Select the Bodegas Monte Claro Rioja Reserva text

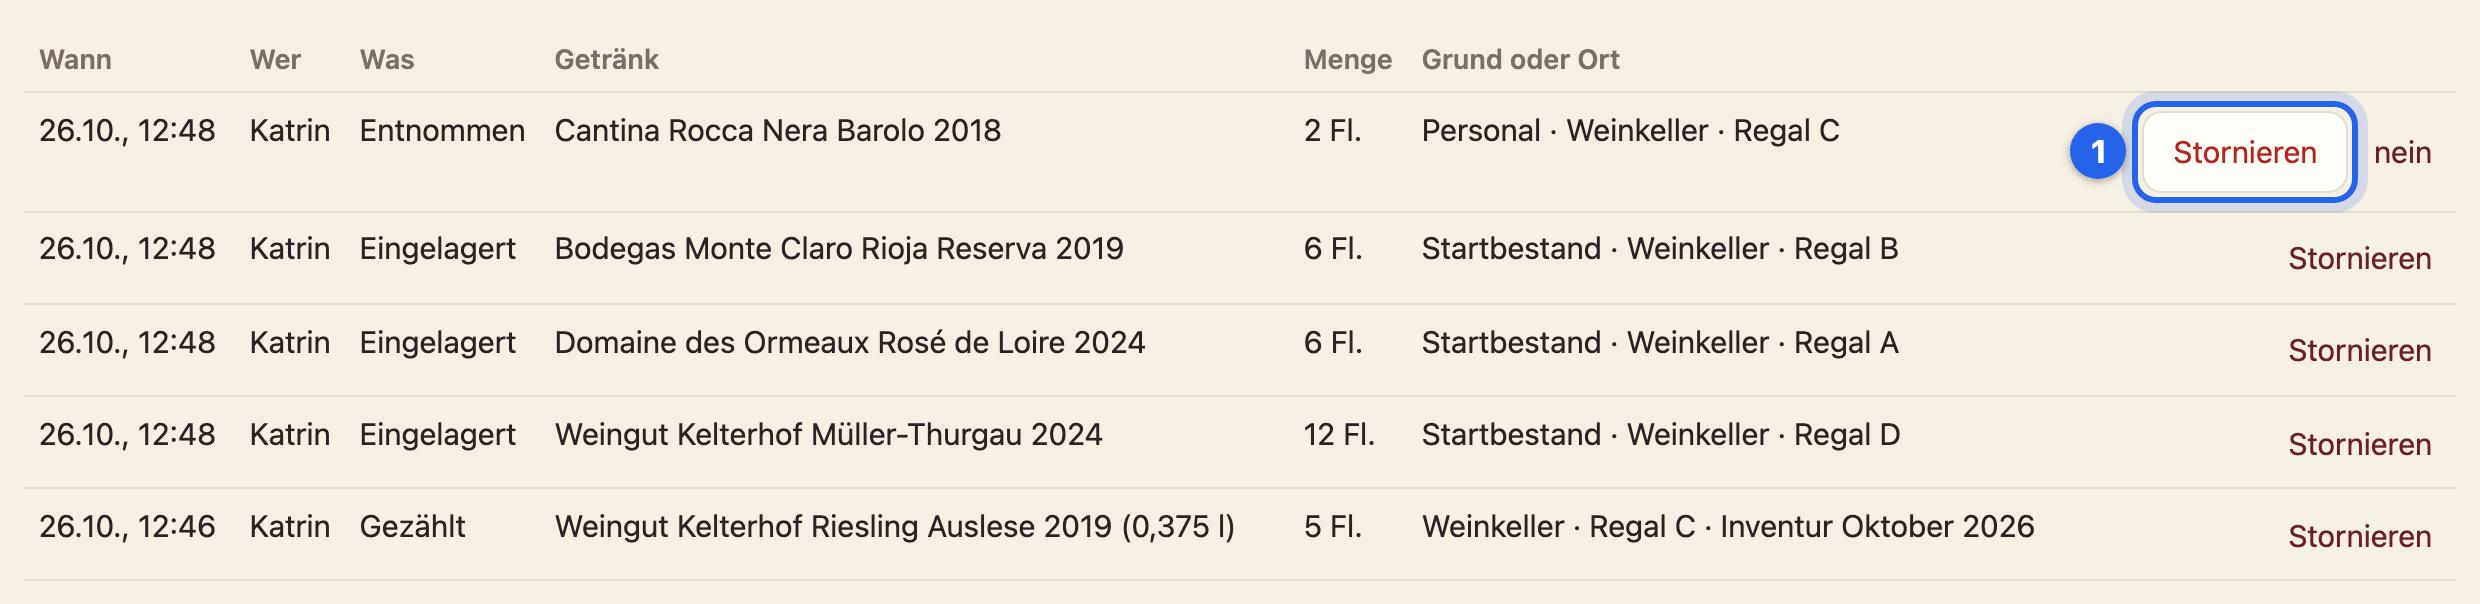coord(839,249)
